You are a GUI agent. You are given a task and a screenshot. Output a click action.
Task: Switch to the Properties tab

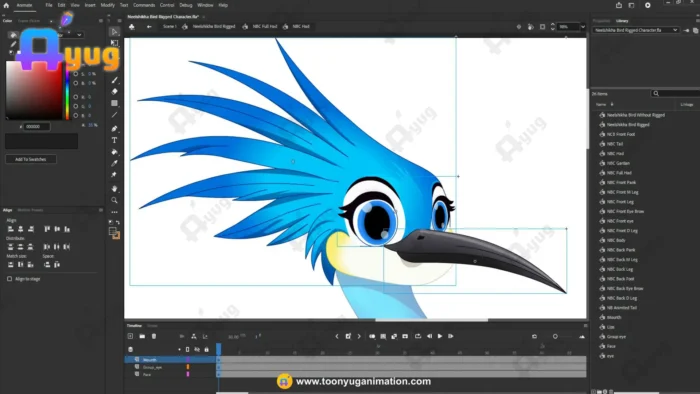(601, 21)
